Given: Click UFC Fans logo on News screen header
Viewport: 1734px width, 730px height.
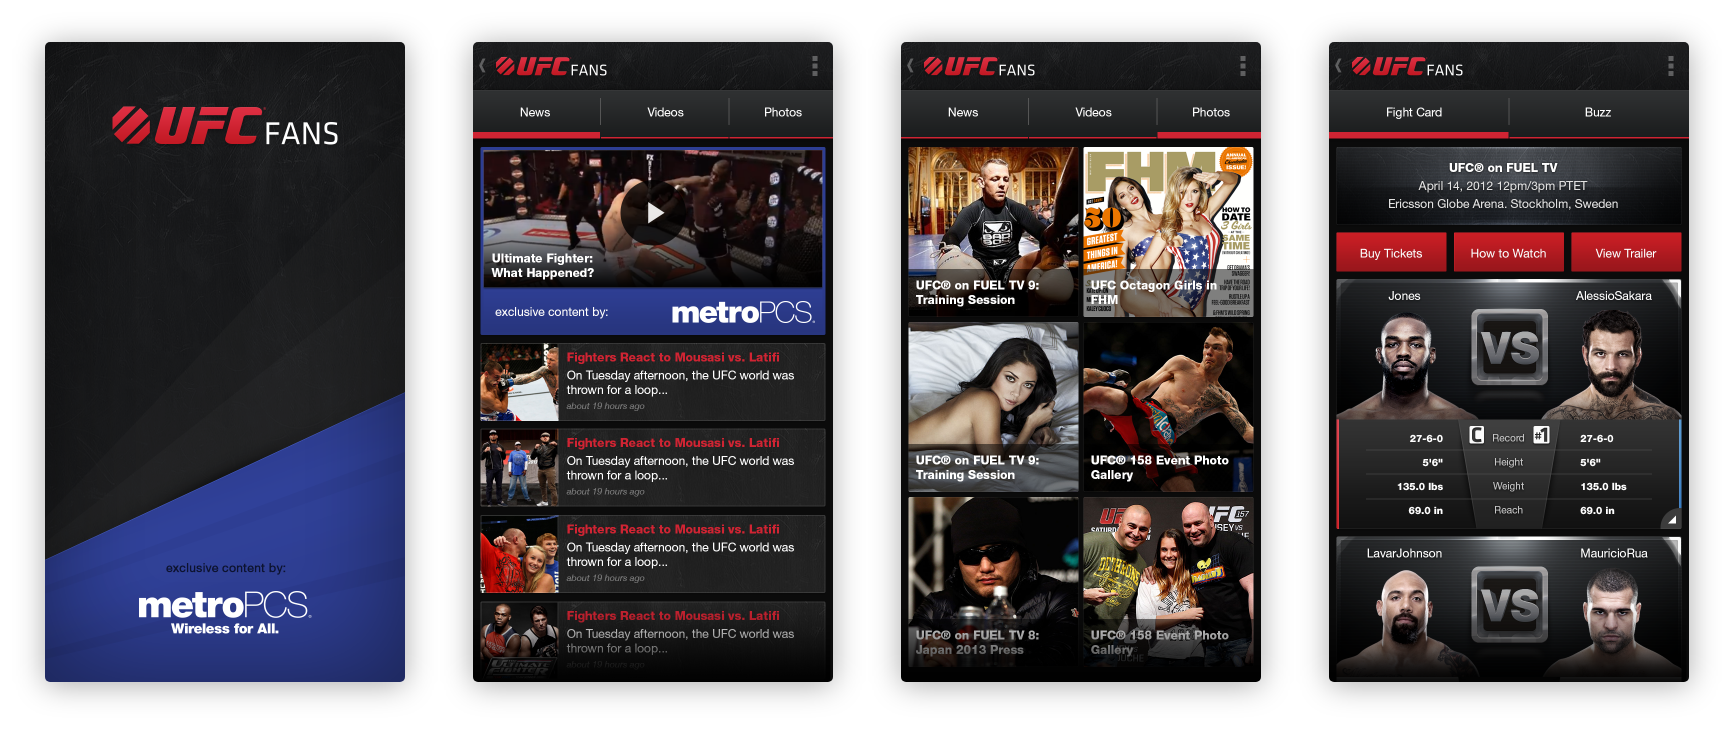Looking at the screenshot, I should point(551,67).
